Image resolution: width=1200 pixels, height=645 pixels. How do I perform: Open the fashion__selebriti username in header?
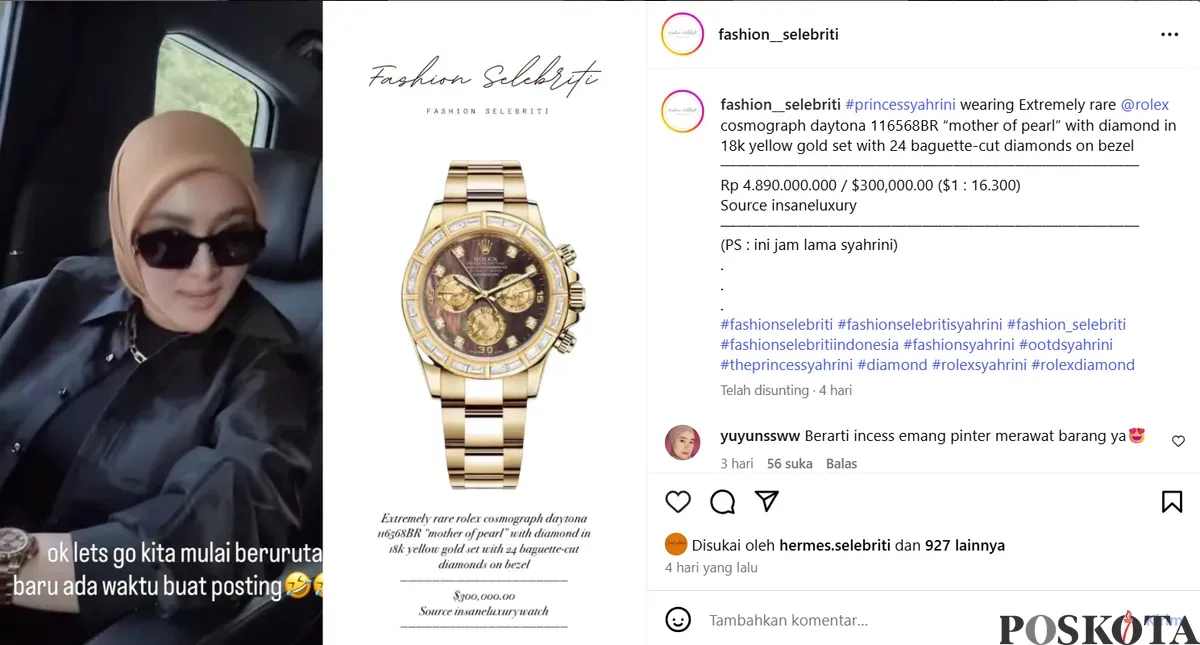778,34
